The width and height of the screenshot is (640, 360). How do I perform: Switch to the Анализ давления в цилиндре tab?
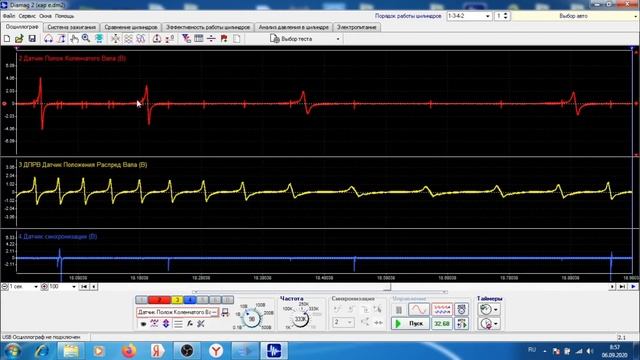tap(293, 27)
